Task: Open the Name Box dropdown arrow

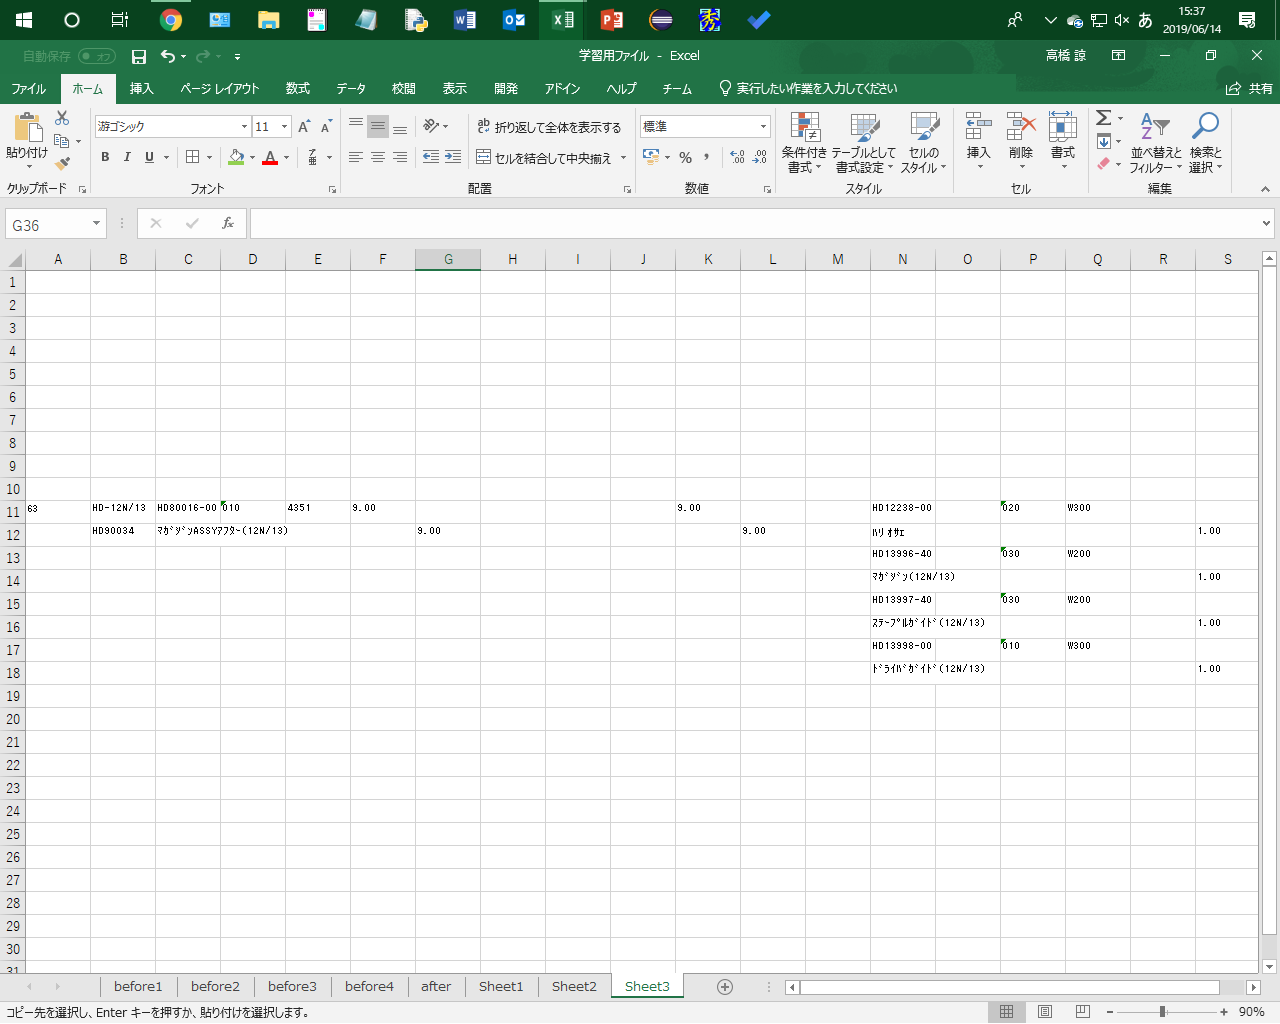Action: click(97, 224)
